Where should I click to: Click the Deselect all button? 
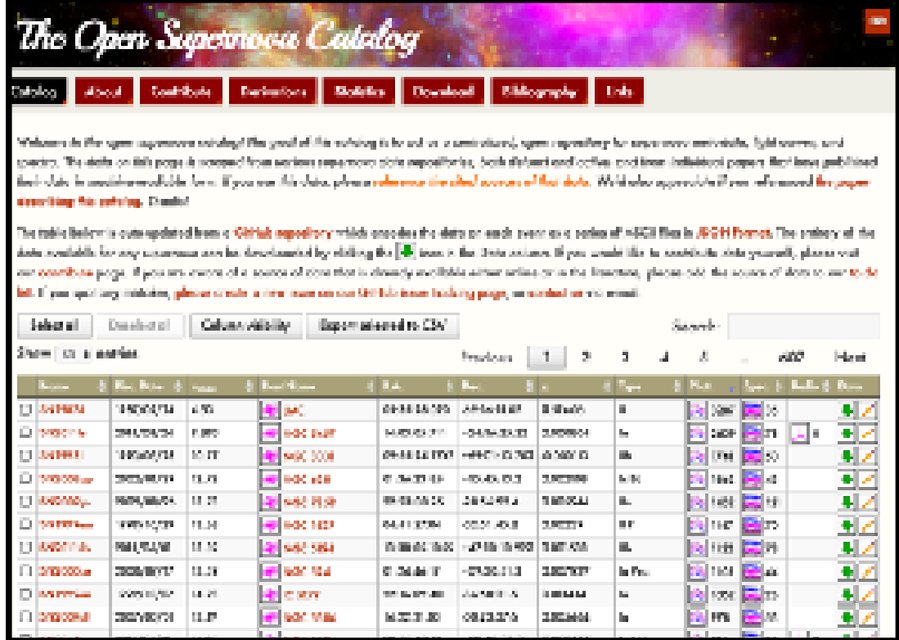(x=140, y=326)
